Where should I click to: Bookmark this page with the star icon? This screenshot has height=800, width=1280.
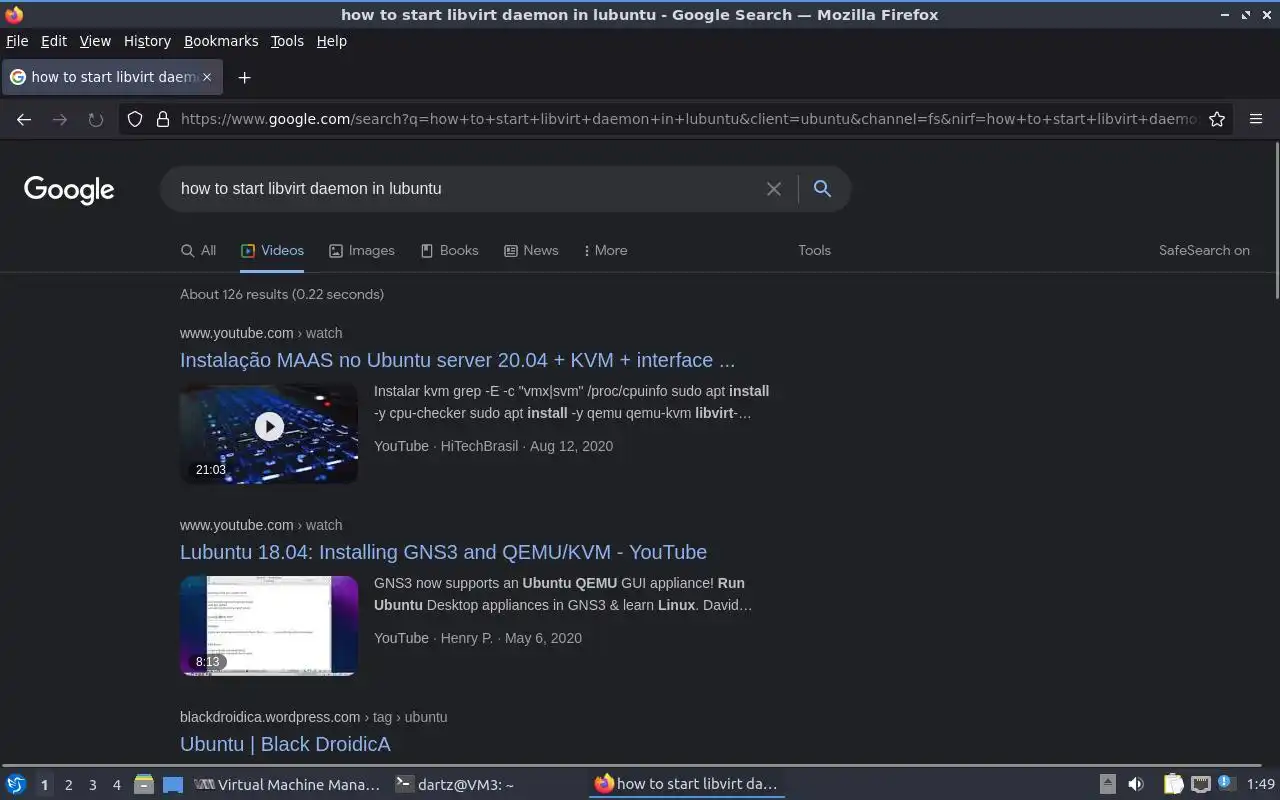(x=1217, y=119)
